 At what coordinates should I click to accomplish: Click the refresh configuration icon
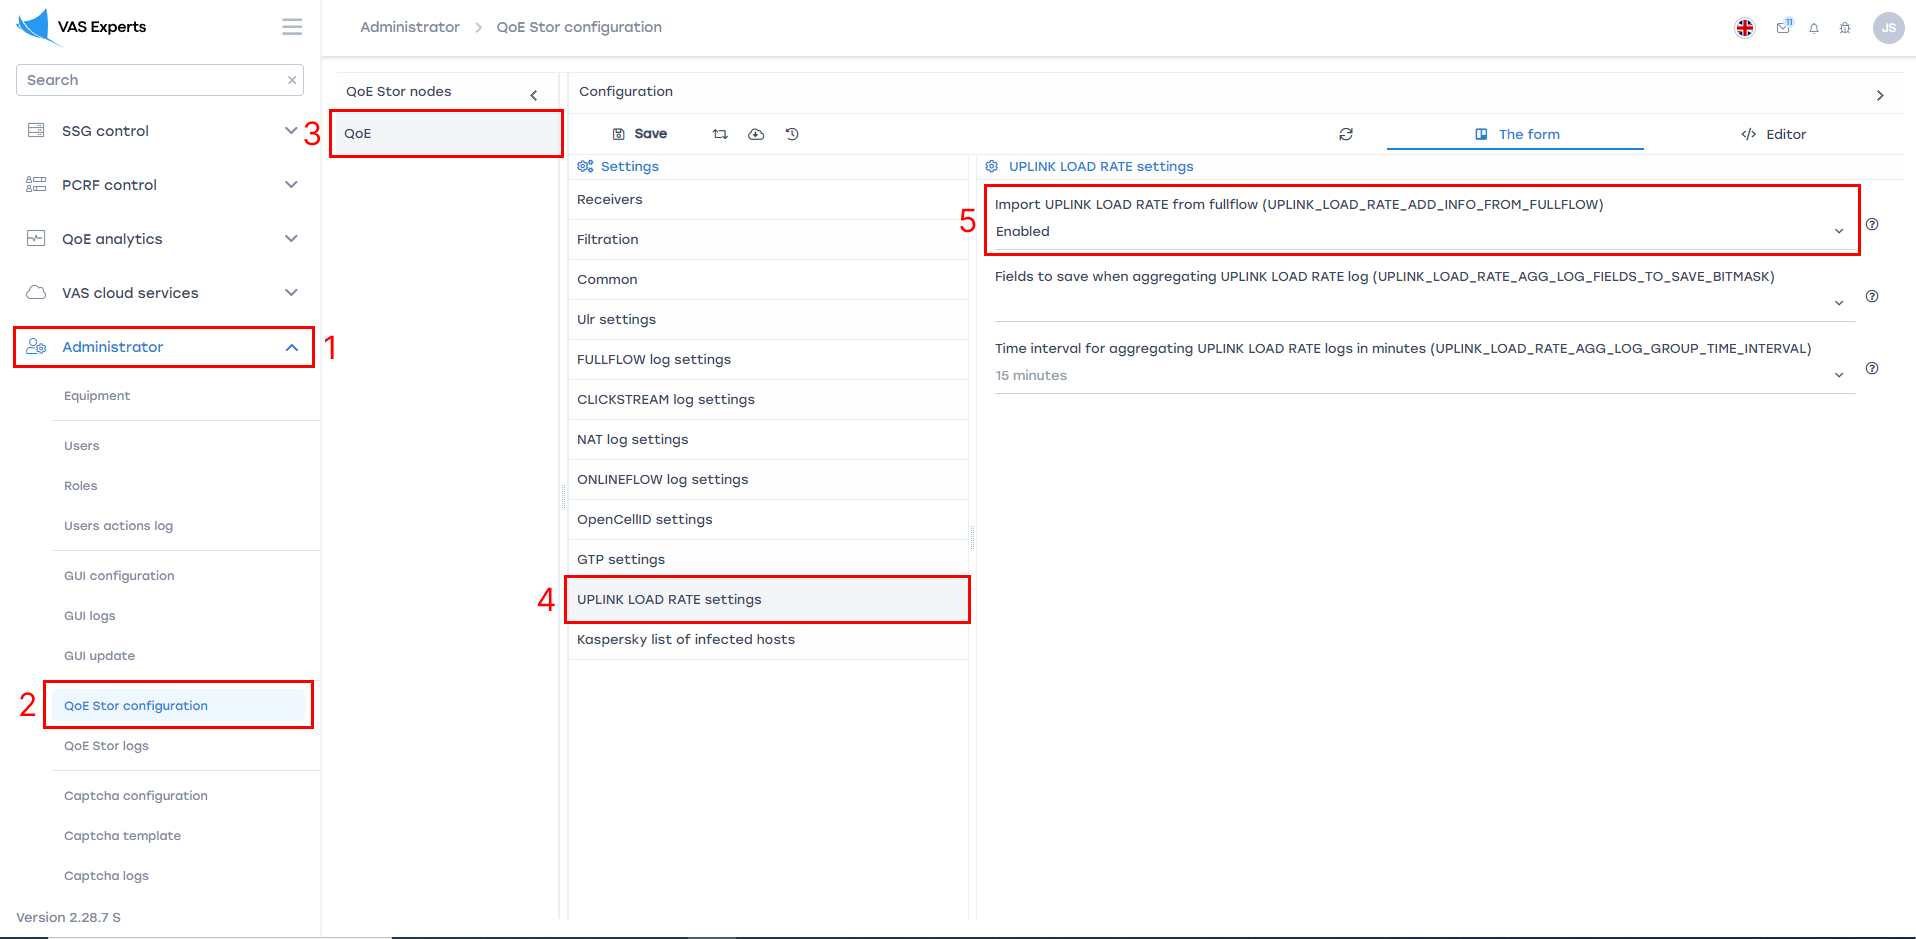(1346, 134)
